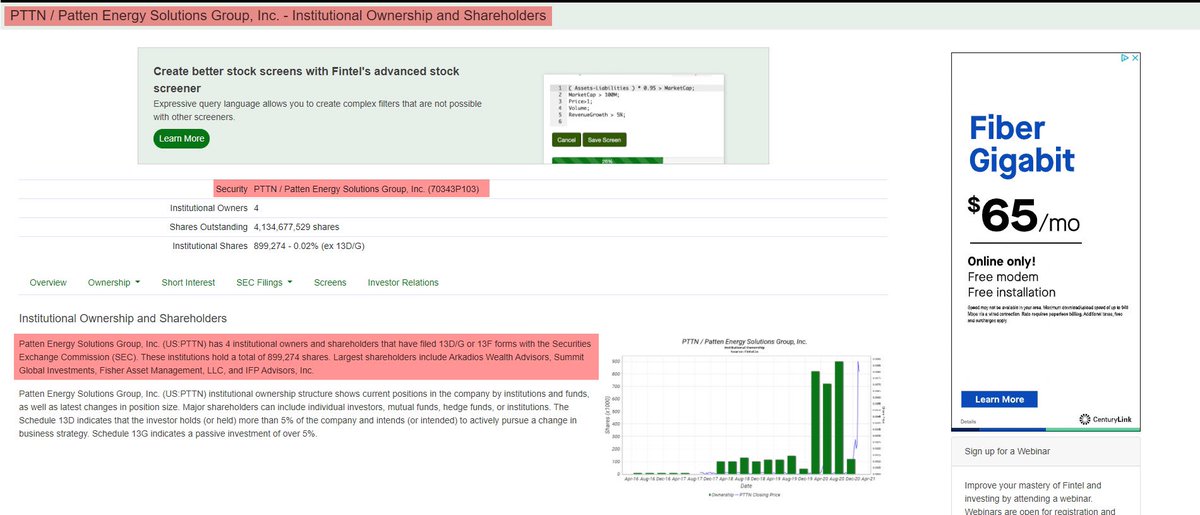Click Cancel in the stock screener preview
Image resolution: width=1200 pixels, height=515 pixels.
tap(566, 140)
